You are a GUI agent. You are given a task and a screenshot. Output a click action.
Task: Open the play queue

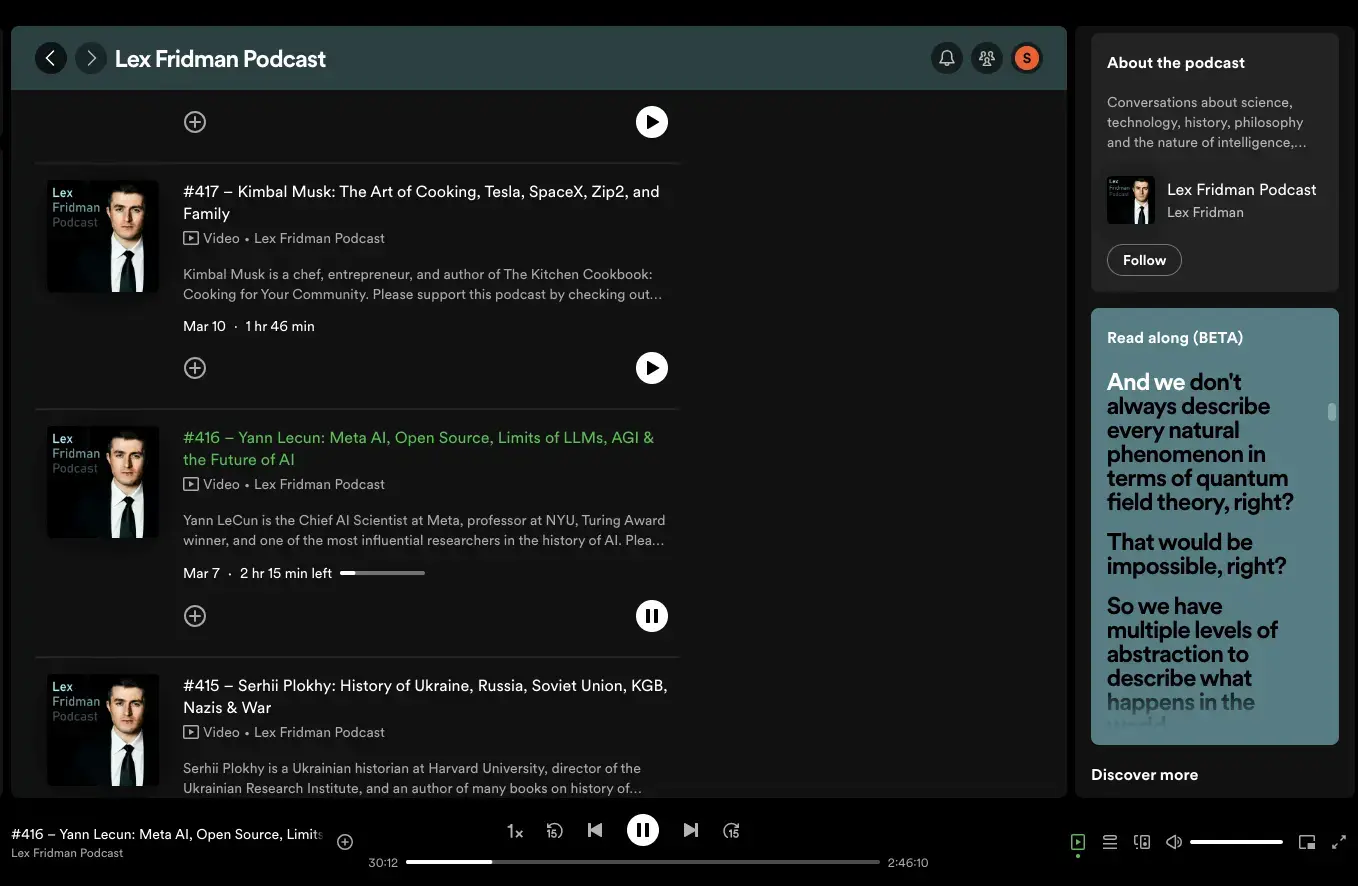pyautogui.click(x=1110, y=841)
